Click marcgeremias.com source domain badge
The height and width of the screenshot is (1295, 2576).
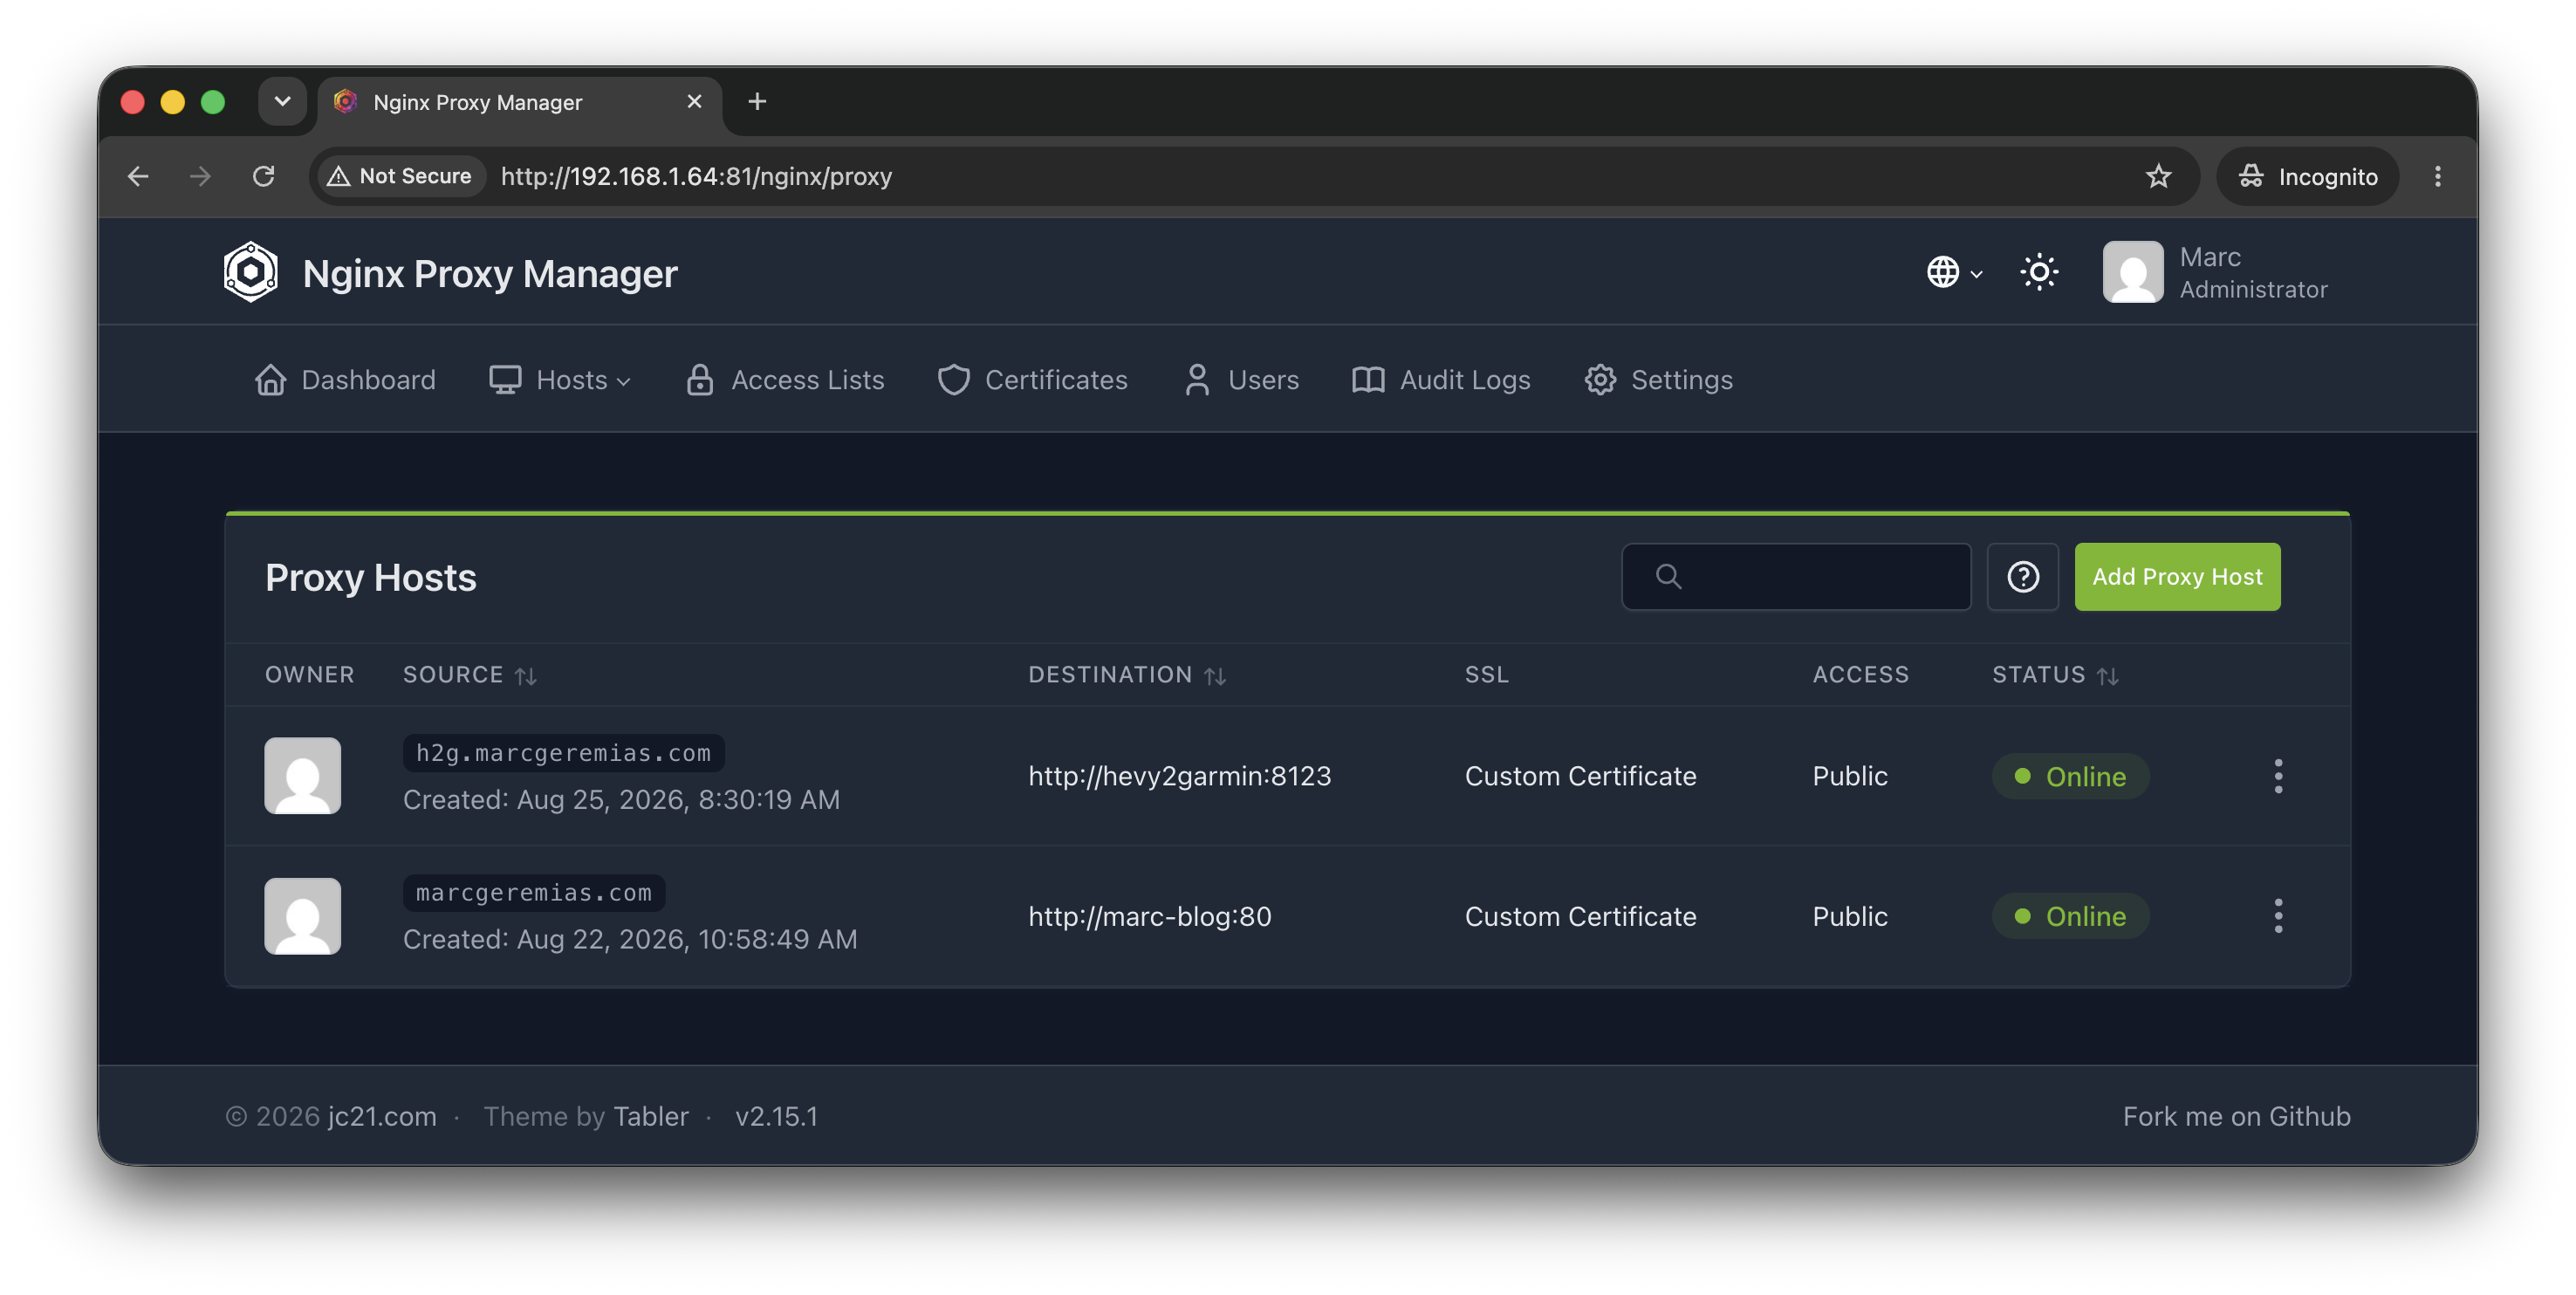pos(534,893)
